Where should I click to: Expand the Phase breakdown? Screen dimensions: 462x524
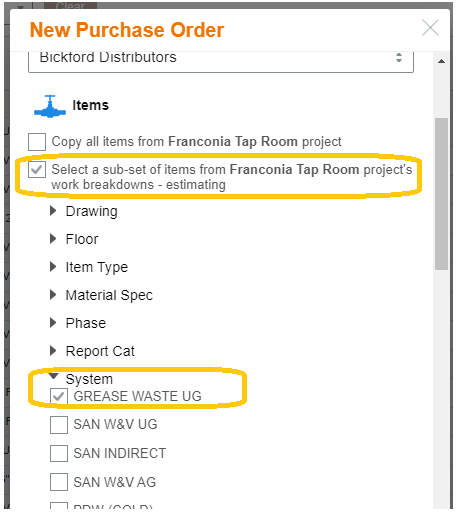coord(53,323)
